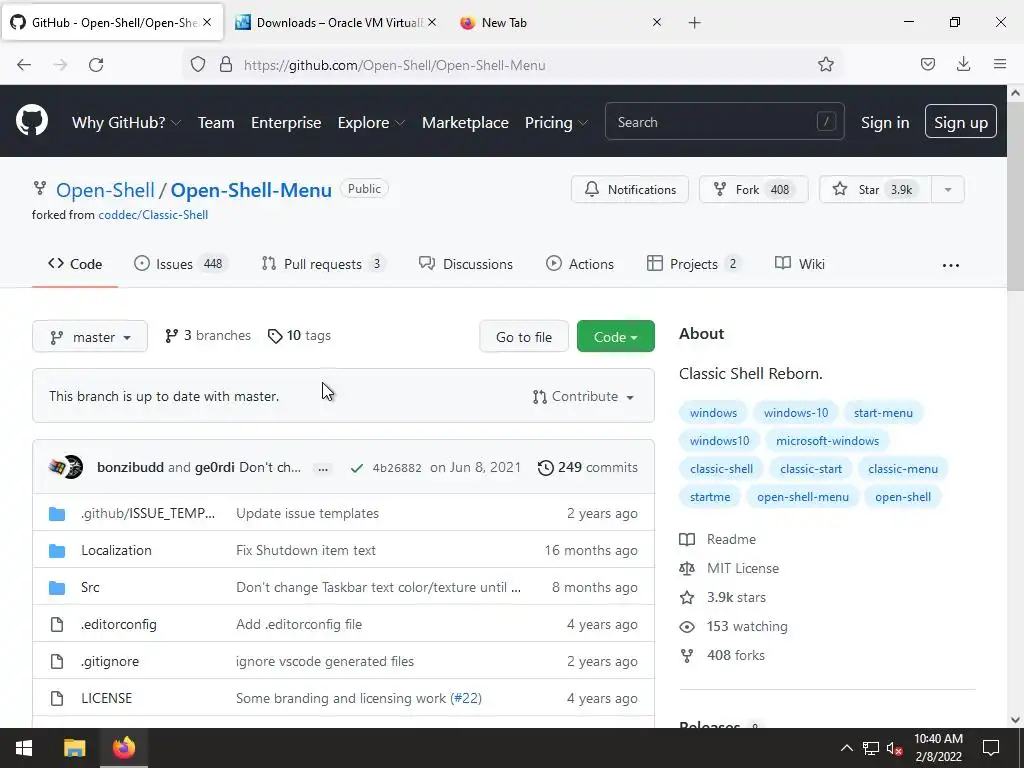The width and height of the screenshot is (1024, 768).
Task: Click the classic-shell topic tag
Action: click(721, 469)
